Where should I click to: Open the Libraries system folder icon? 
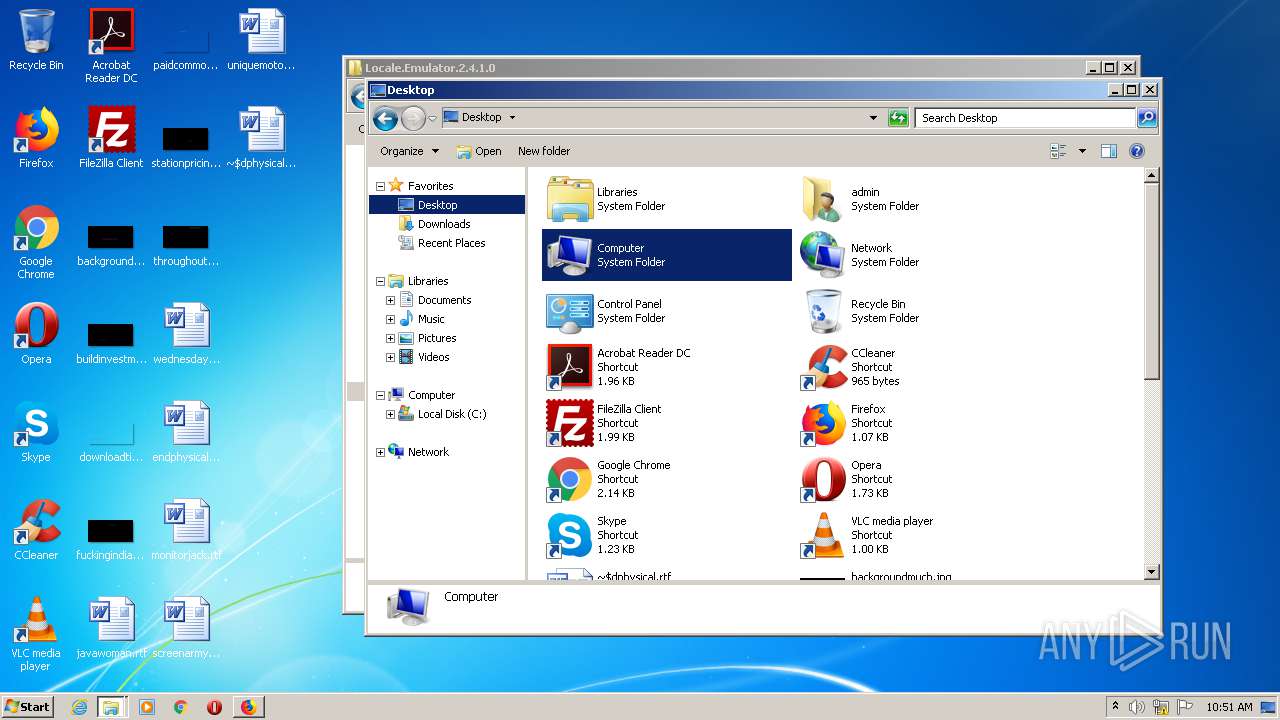coord(570,199)
